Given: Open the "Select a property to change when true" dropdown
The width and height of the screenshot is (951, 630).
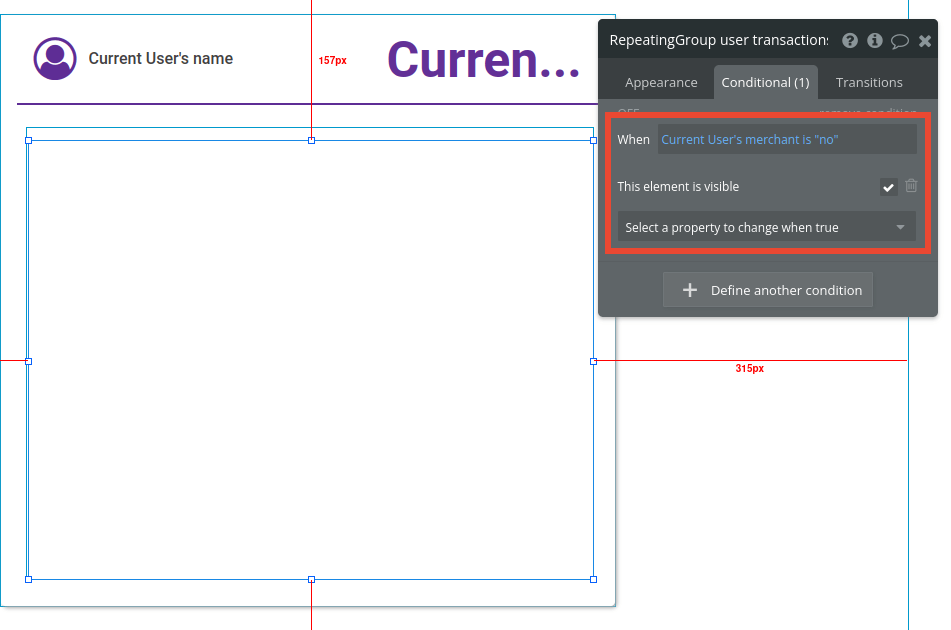Looking at the screenshot, I should tap(766, 227).
